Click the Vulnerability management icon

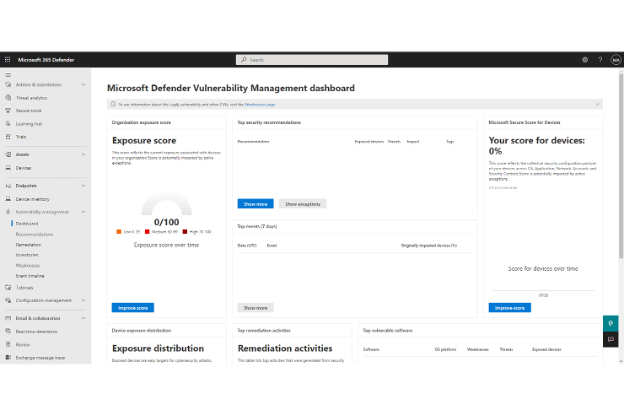tap(8, 212)
